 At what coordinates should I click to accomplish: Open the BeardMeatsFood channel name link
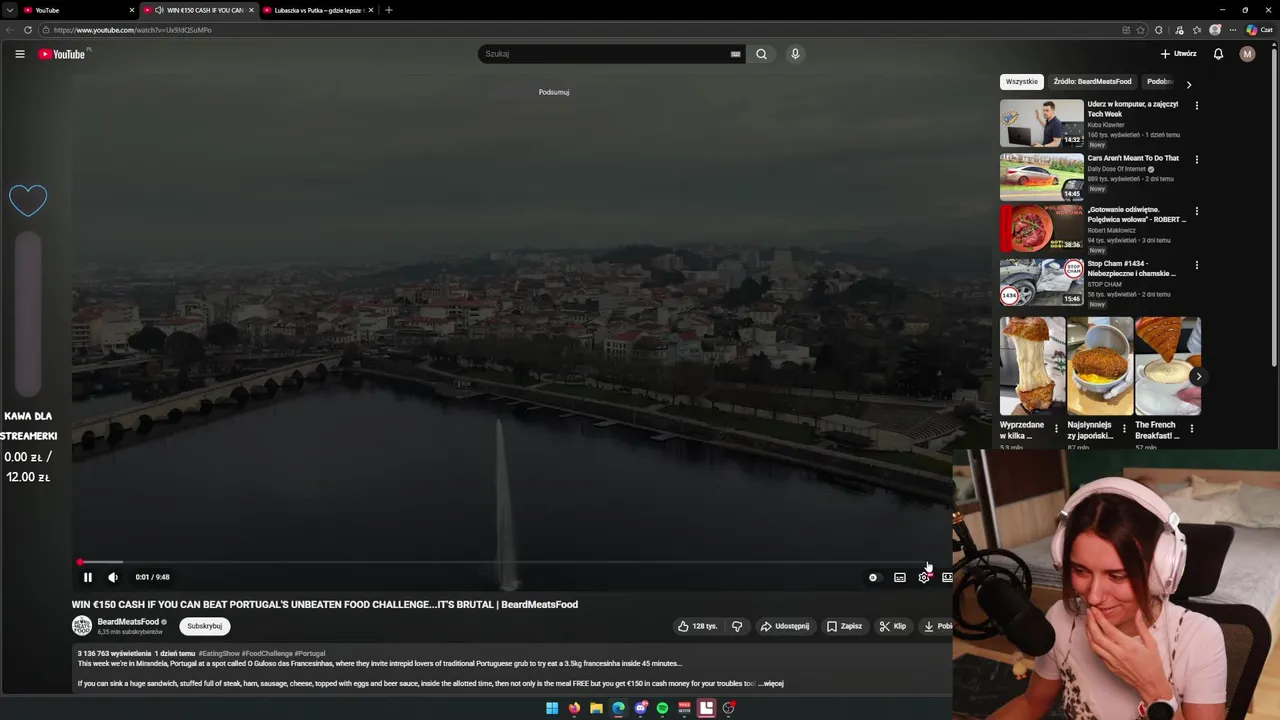pos(128,622)
